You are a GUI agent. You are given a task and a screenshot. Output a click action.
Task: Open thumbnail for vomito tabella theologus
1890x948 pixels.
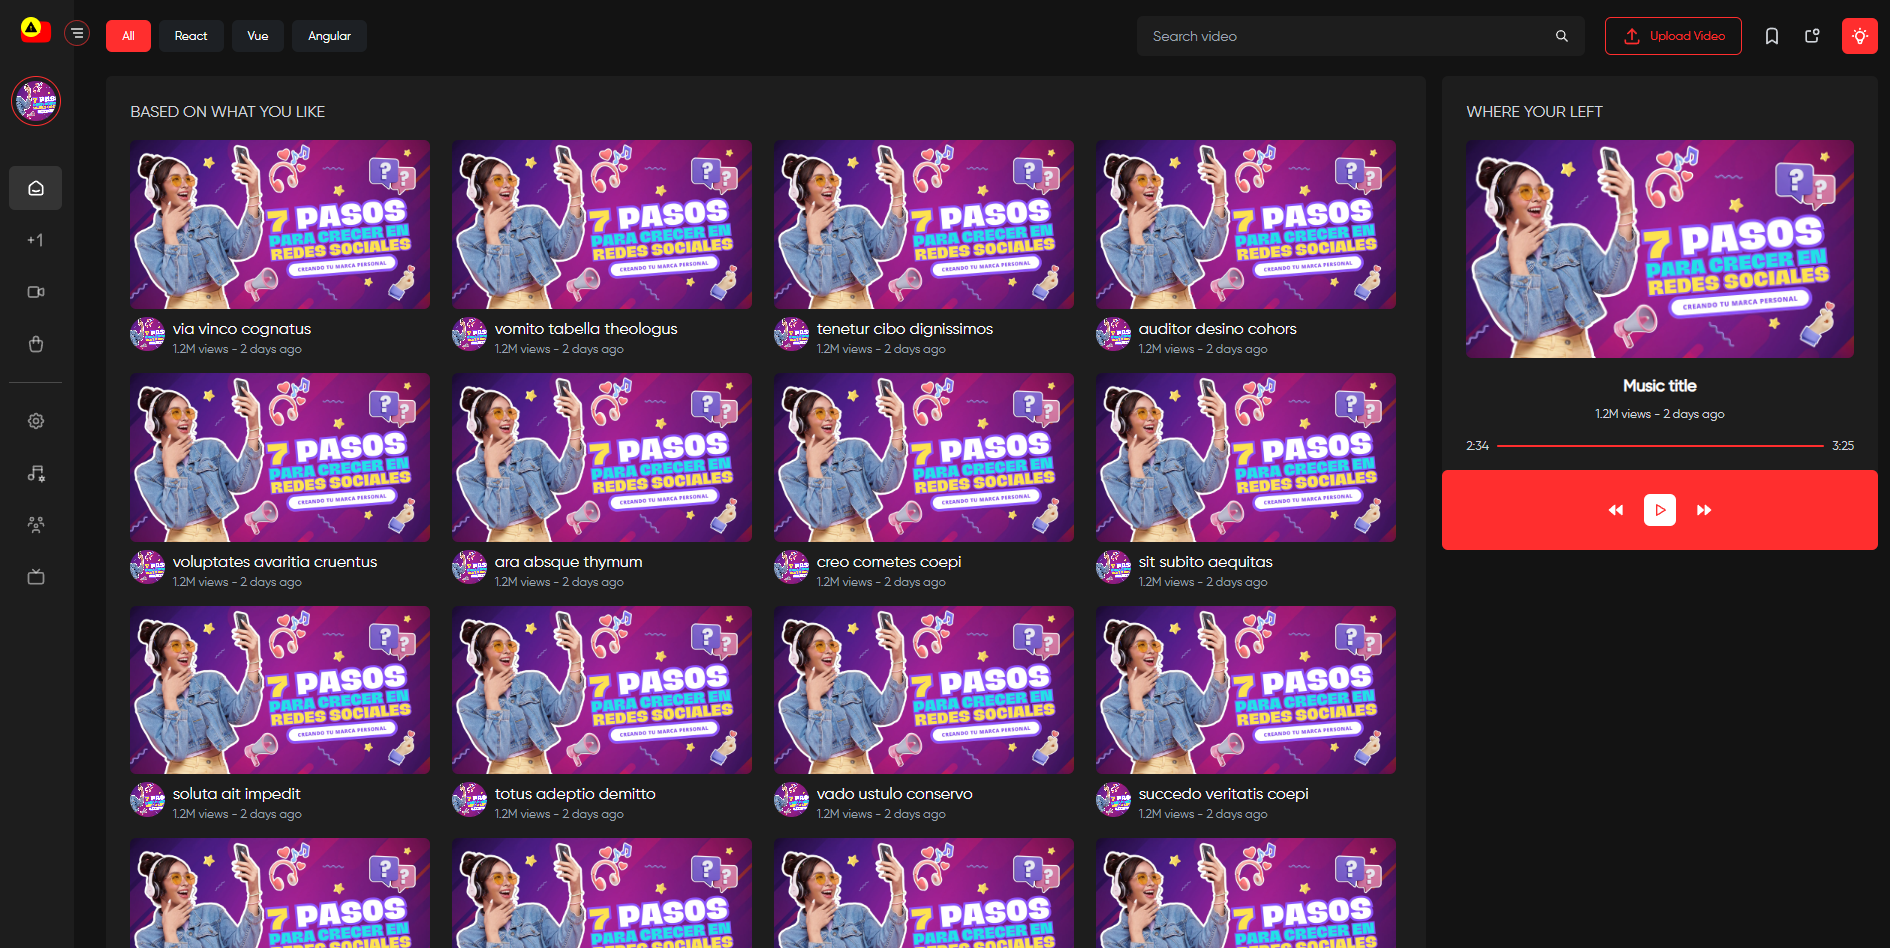(x=602, y=224)
